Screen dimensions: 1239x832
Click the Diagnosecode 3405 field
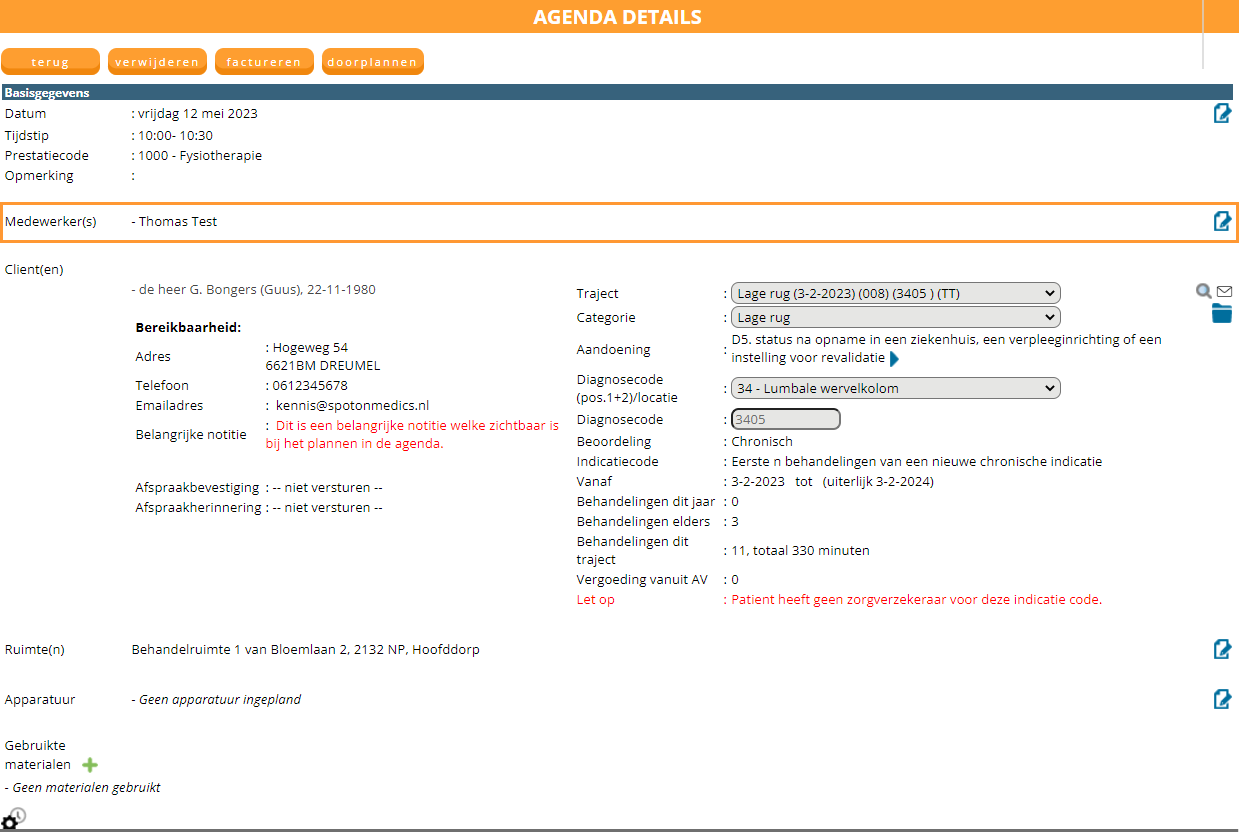[785, 420]
